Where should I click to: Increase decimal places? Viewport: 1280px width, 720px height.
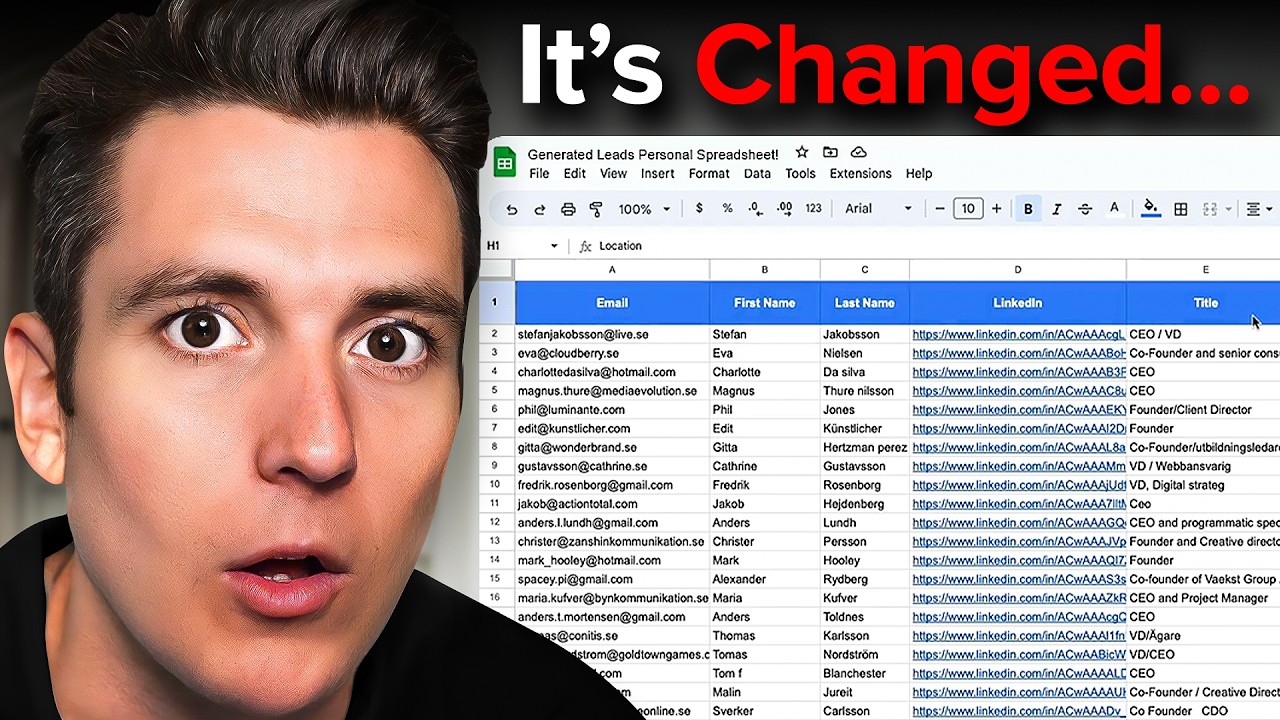click(785, 209)
